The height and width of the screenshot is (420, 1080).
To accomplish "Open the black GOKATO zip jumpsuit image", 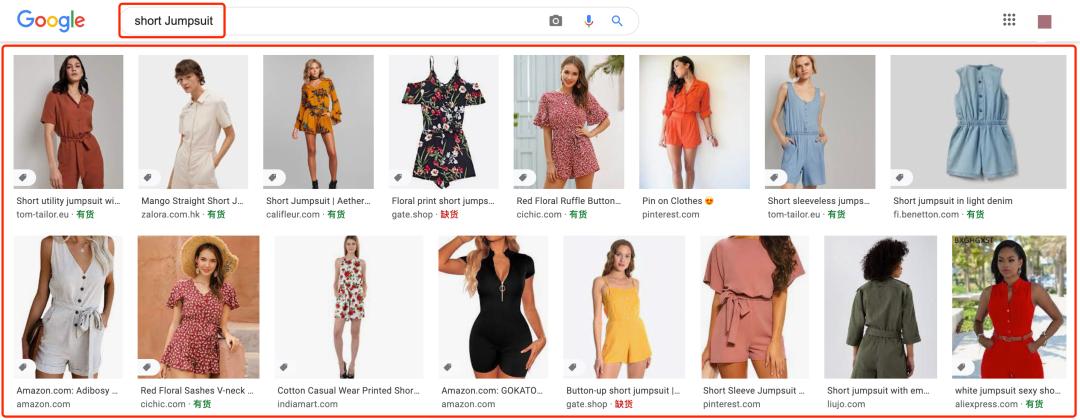I will 493,307.
